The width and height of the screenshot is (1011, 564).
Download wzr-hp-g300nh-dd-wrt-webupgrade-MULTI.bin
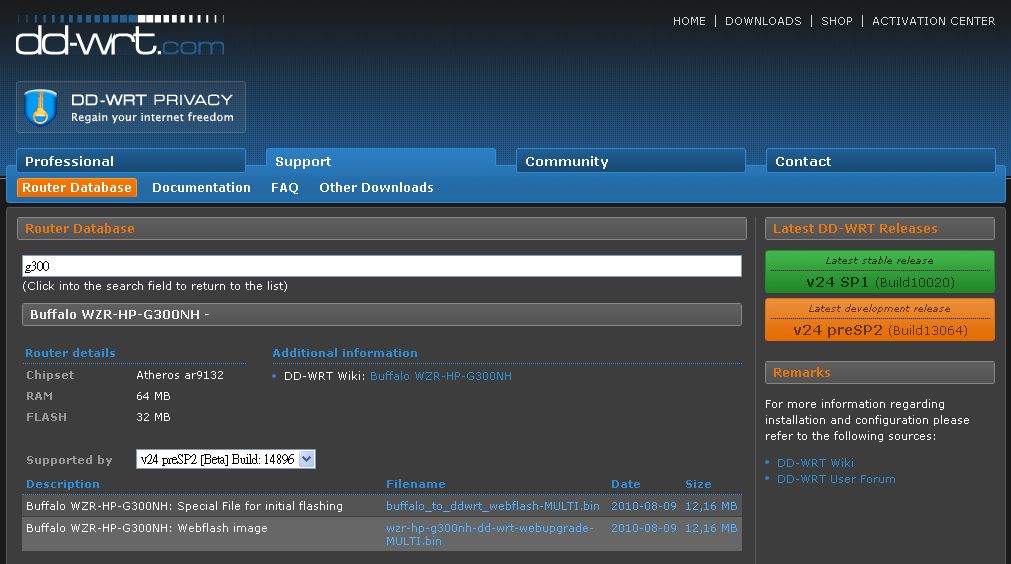489,534
